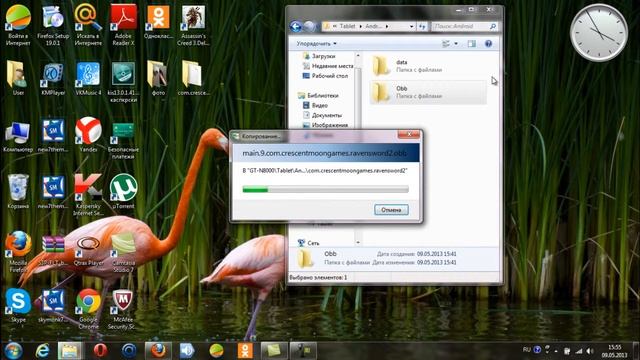Go back in the Explorer window
The width and height of the screenshot is (640, 360).
pyautogui.click(x=296, y=27)
